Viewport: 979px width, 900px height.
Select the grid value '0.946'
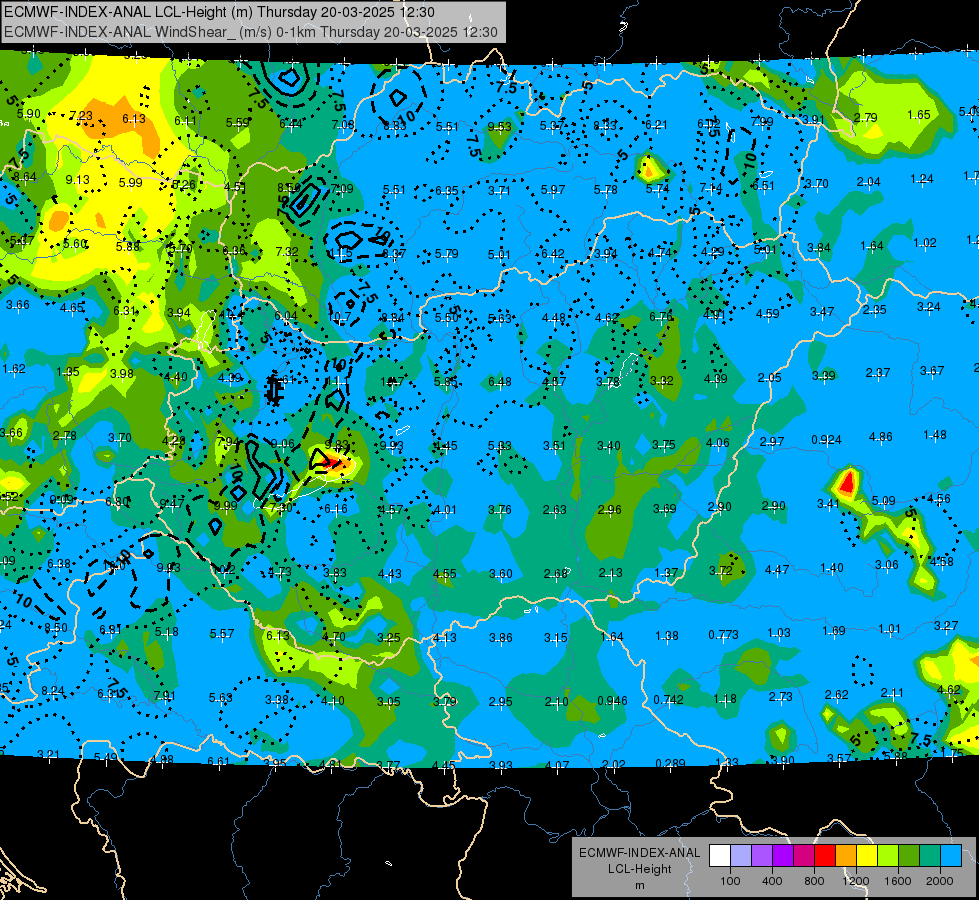pyautogui.click(x=612, y=701)
